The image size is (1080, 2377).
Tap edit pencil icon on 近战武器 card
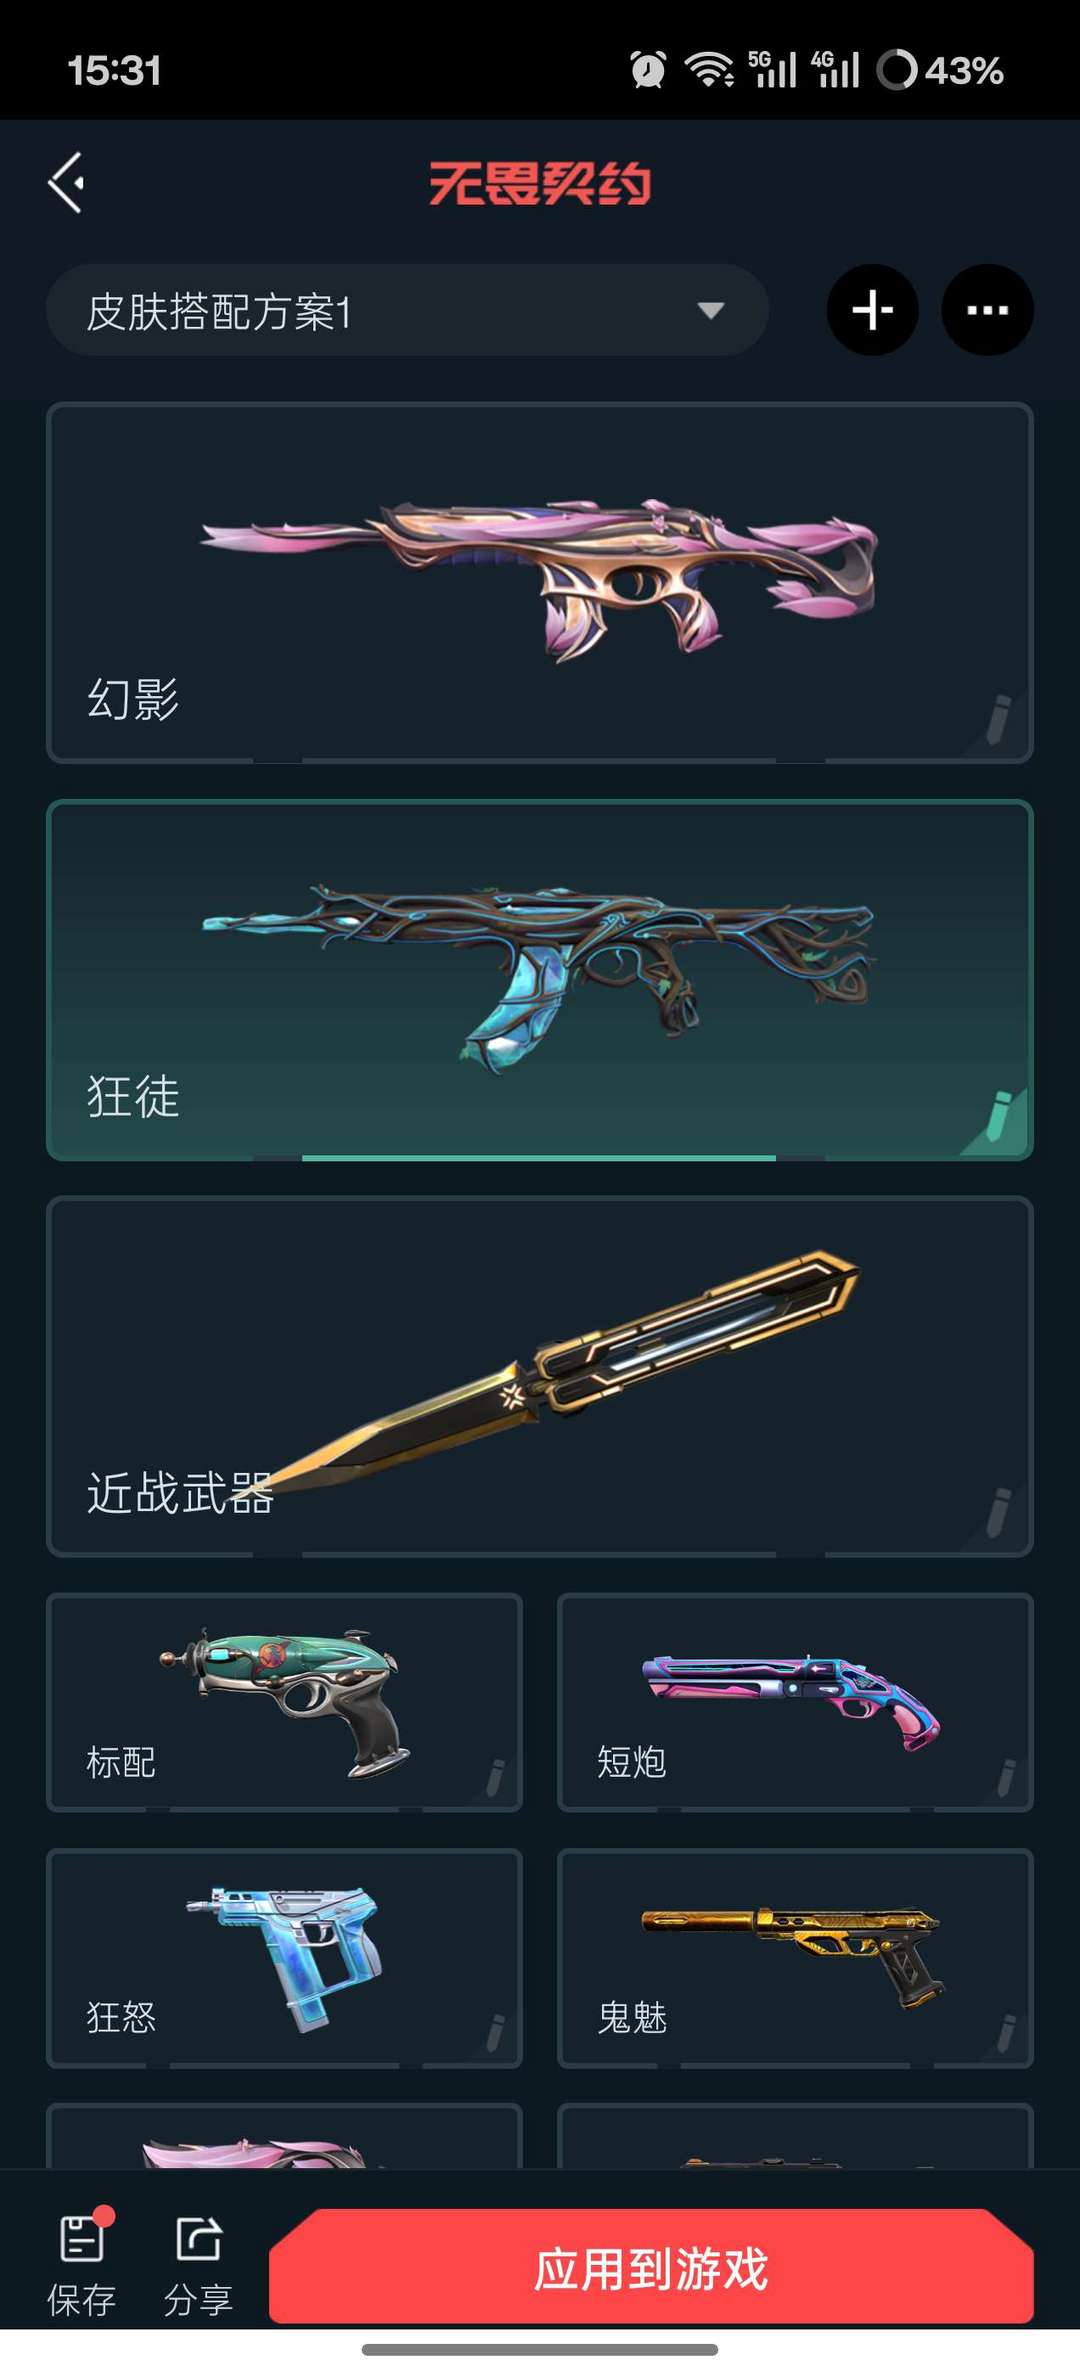[x=998, y=1512]
